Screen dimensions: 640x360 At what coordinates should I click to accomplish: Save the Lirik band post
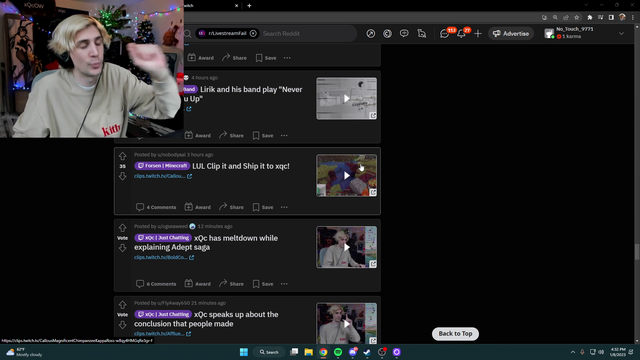click(x=263, y=135)
